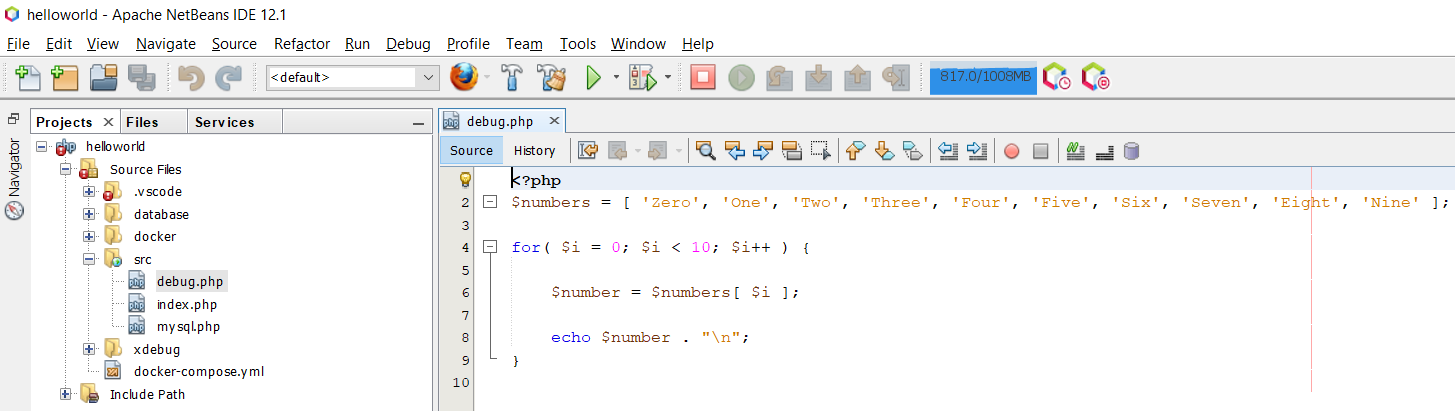Click the Open Project folder icon
The height and width of the screenshot is (411, 1455).
[x=104, y=77]
